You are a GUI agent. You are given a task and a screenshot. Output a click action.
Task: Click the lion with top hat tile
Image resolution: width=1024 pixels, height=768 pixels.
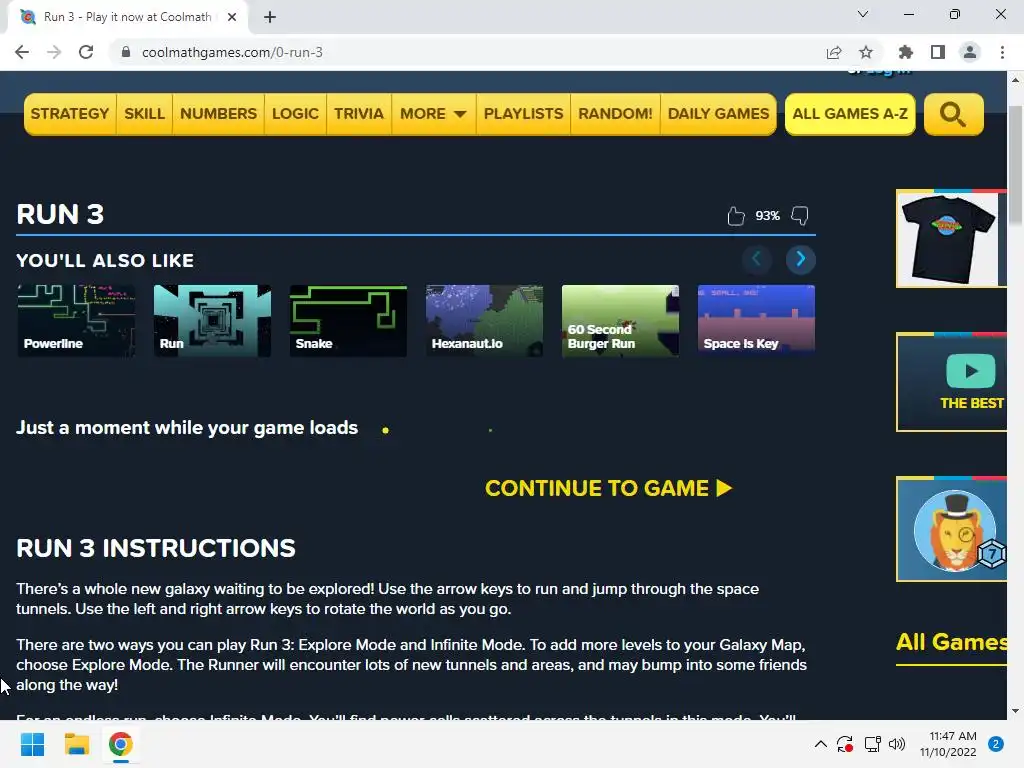click(x=951, y=529)
